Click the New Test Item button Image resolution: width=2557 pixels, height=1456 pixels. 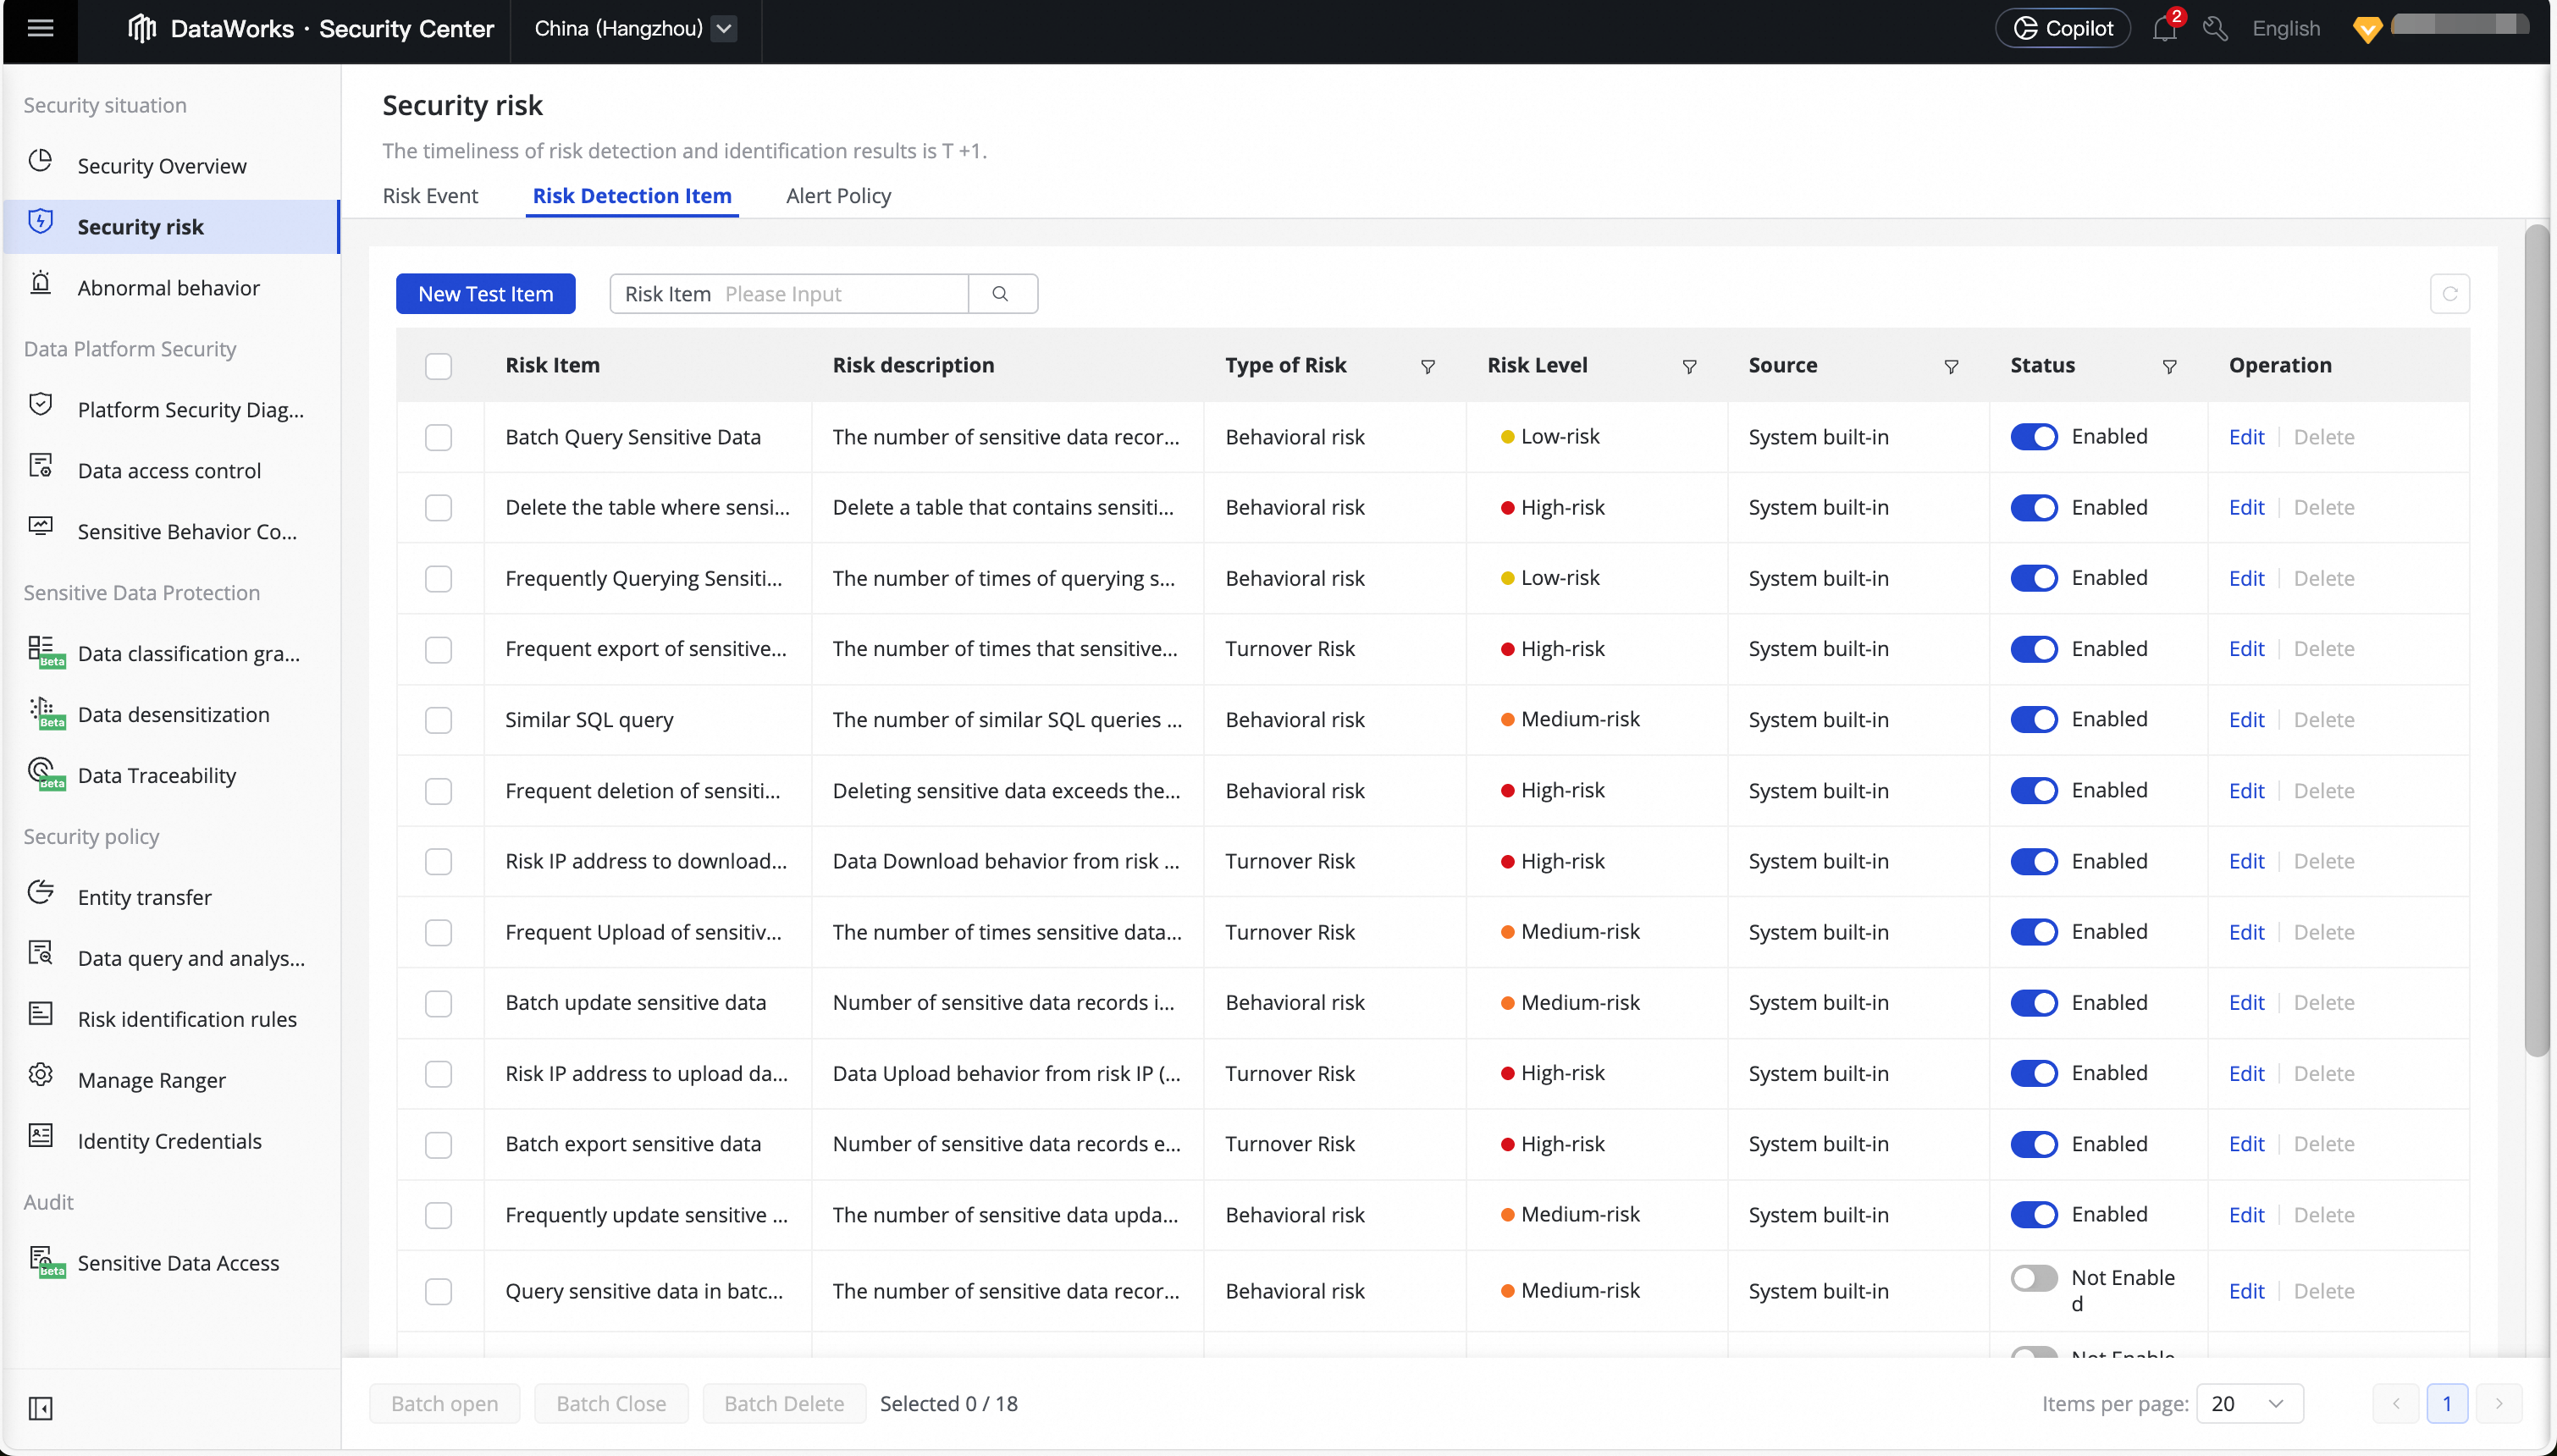point(485,294)
